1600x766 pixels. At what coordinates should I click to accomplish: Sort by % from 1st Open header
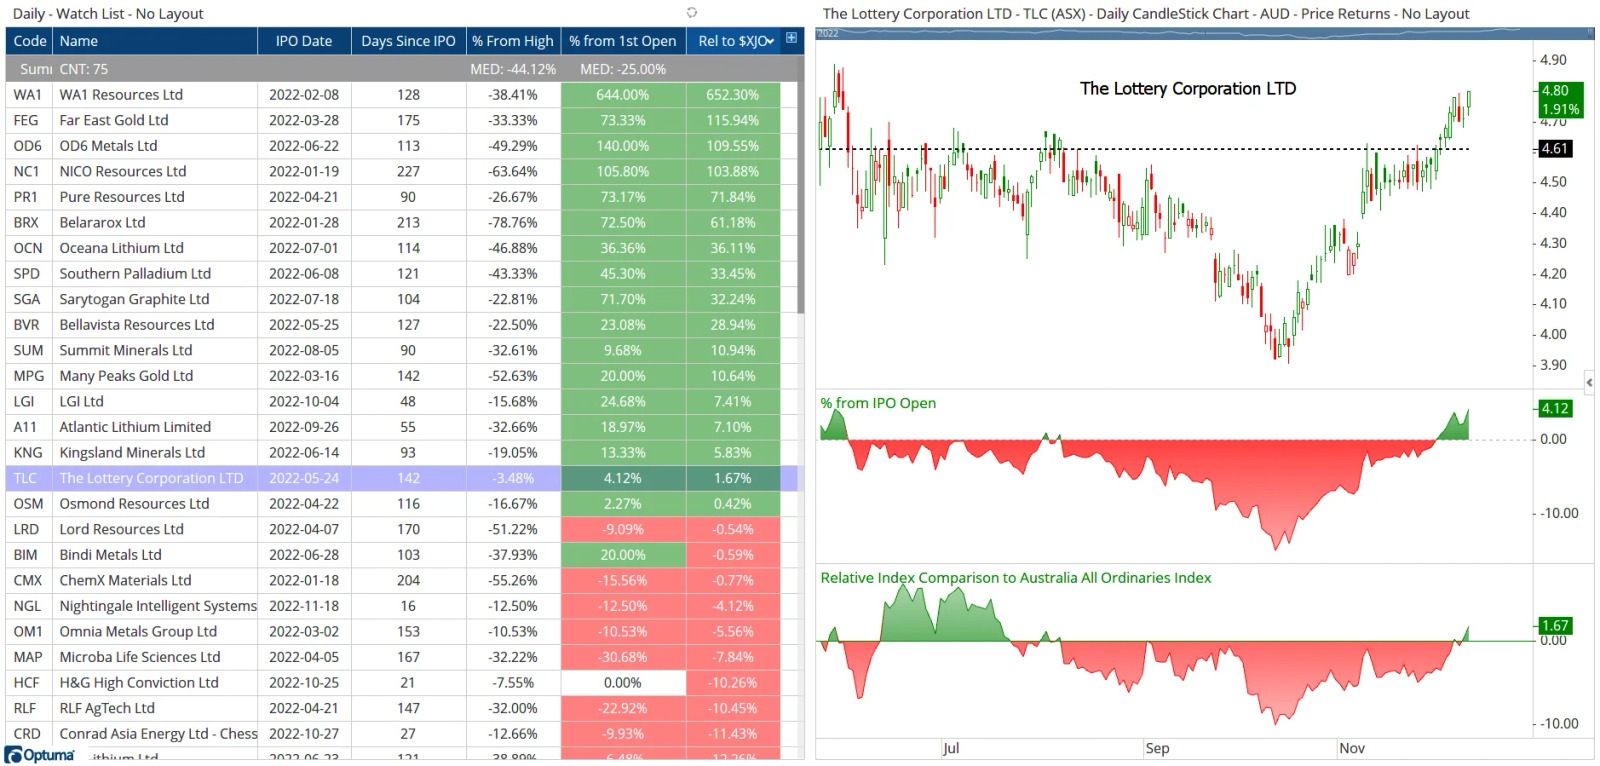pos(623,41)
